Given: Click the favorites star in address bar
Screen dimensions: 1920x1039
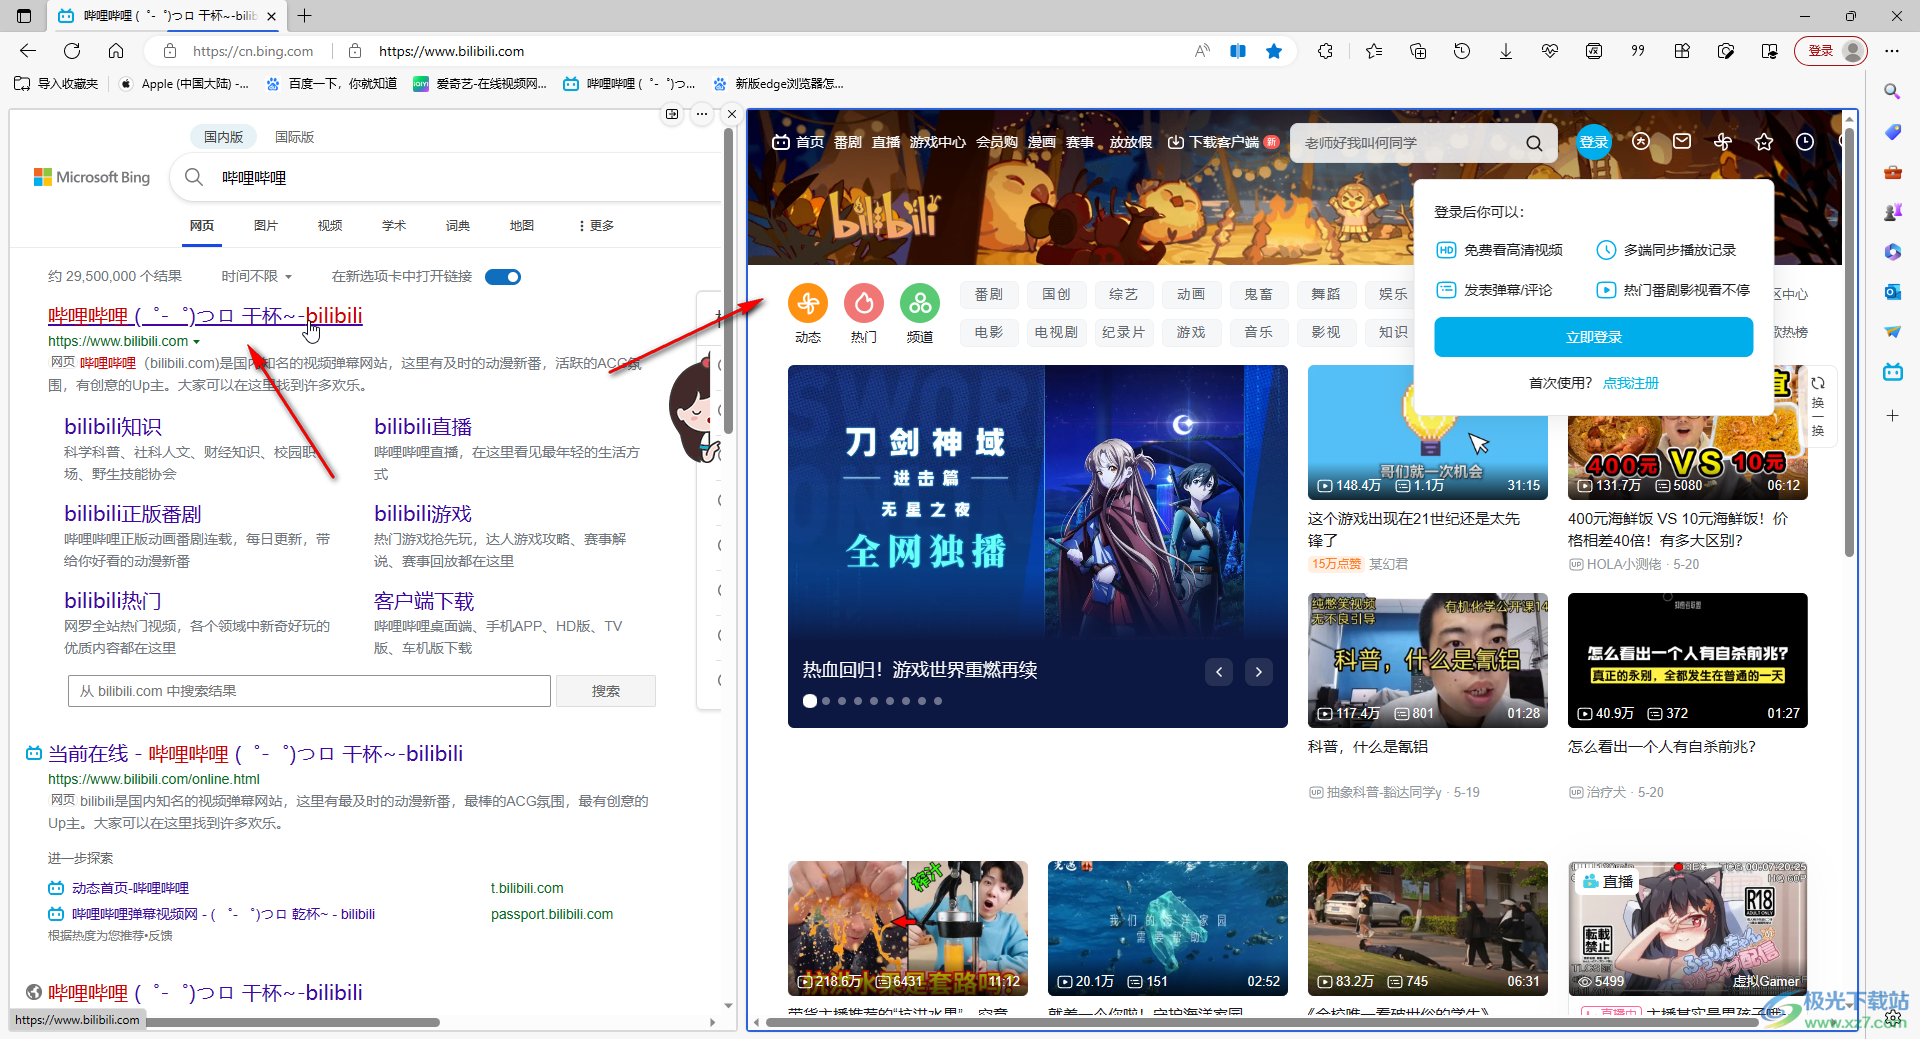Looking at the screenshot, I should 1274,51.
